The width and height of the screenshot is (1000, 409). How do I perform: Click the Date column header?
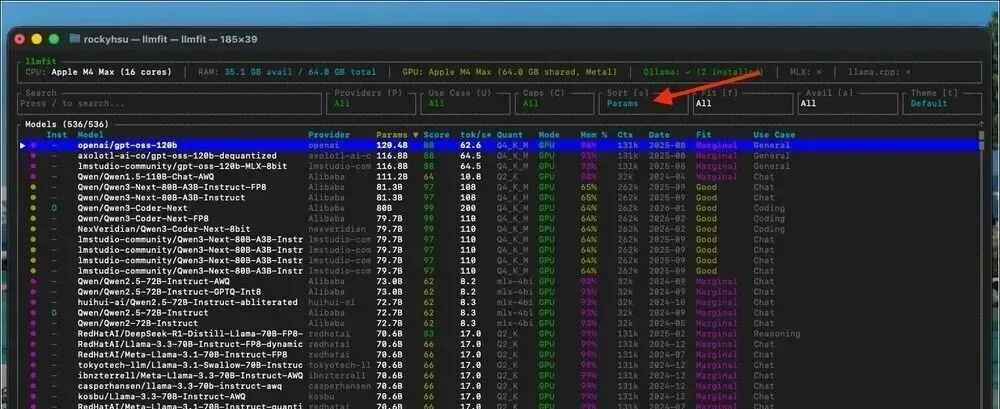659,135
